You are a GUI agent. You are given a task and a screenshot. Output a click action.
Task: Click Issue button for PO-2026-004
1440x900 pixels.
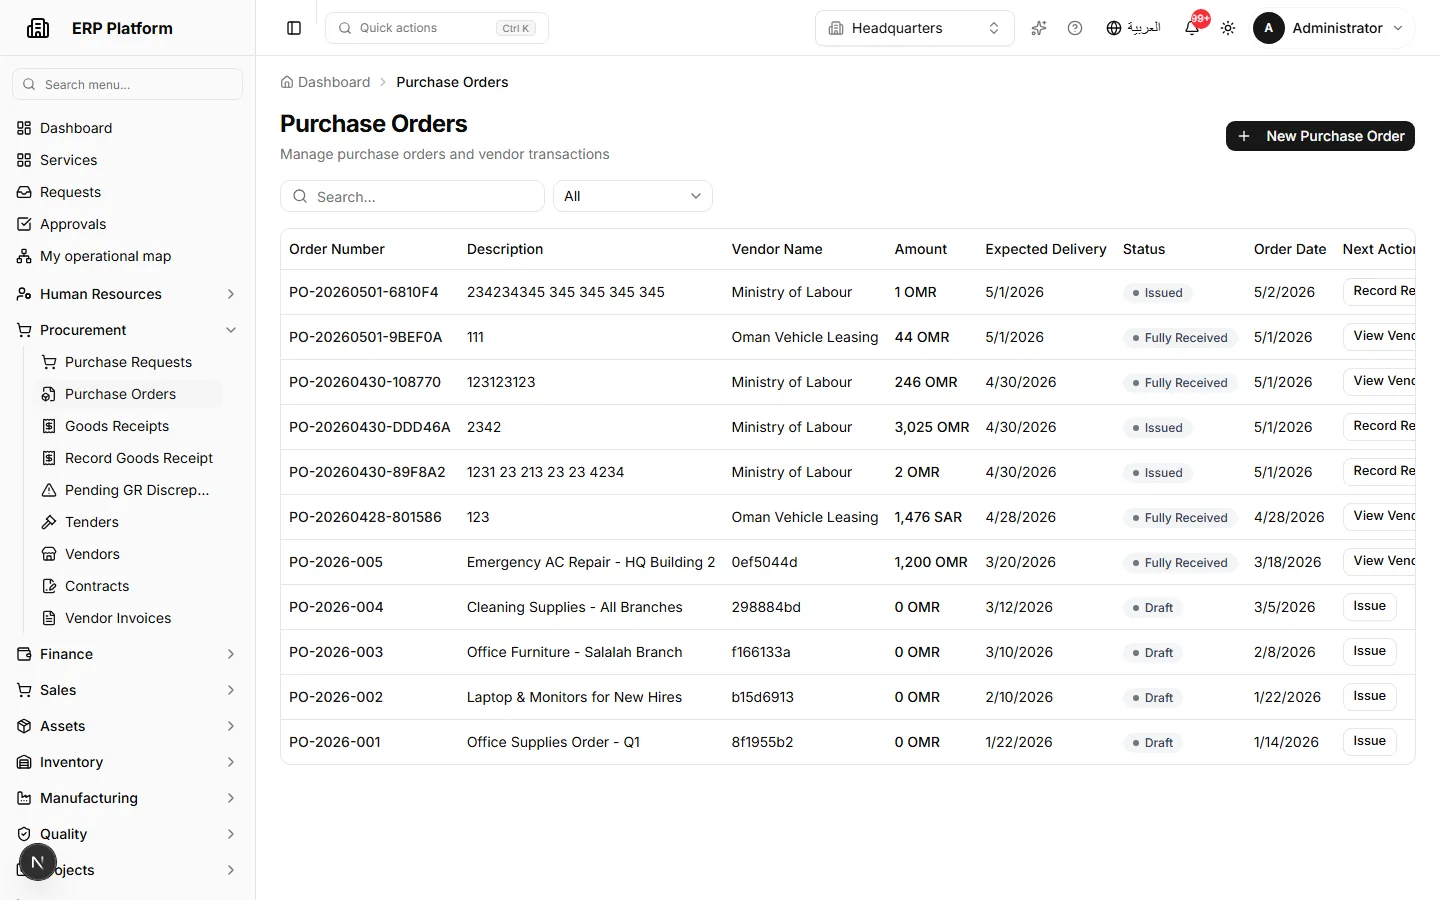coord(1369,606)
